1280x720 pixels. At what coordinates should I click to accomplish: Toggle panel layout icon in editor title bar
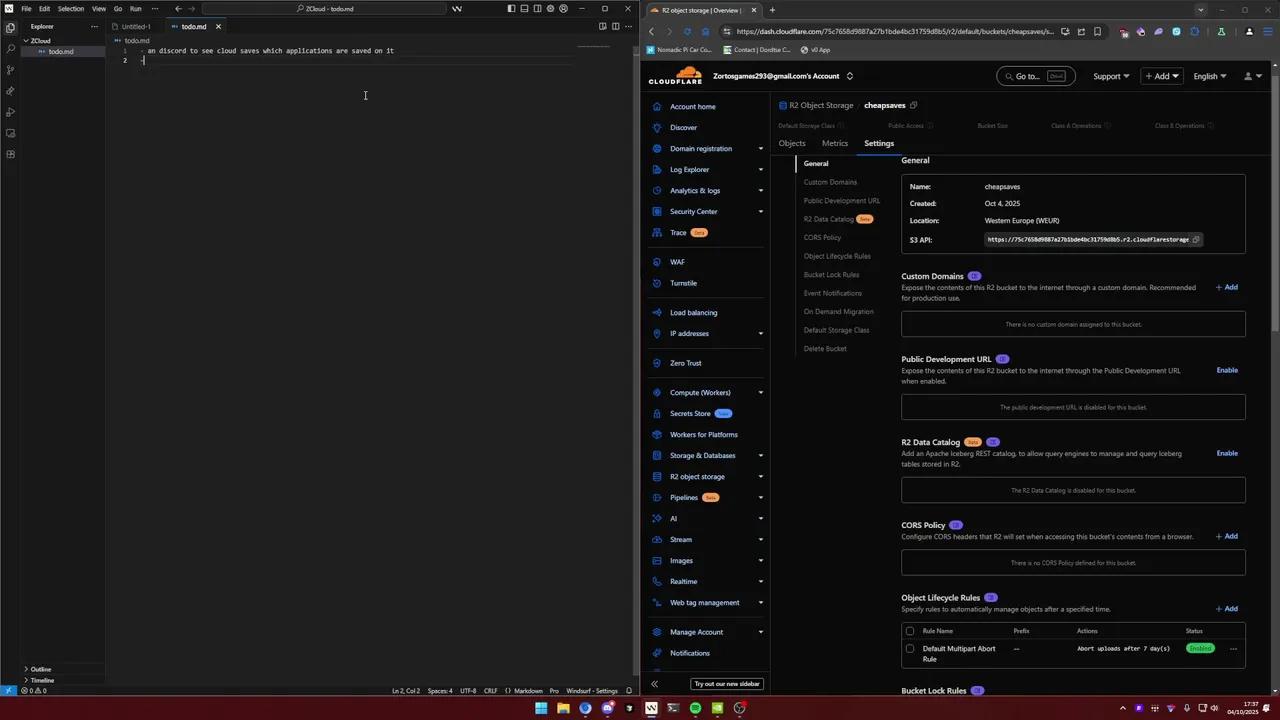click(x=524, y=9)
